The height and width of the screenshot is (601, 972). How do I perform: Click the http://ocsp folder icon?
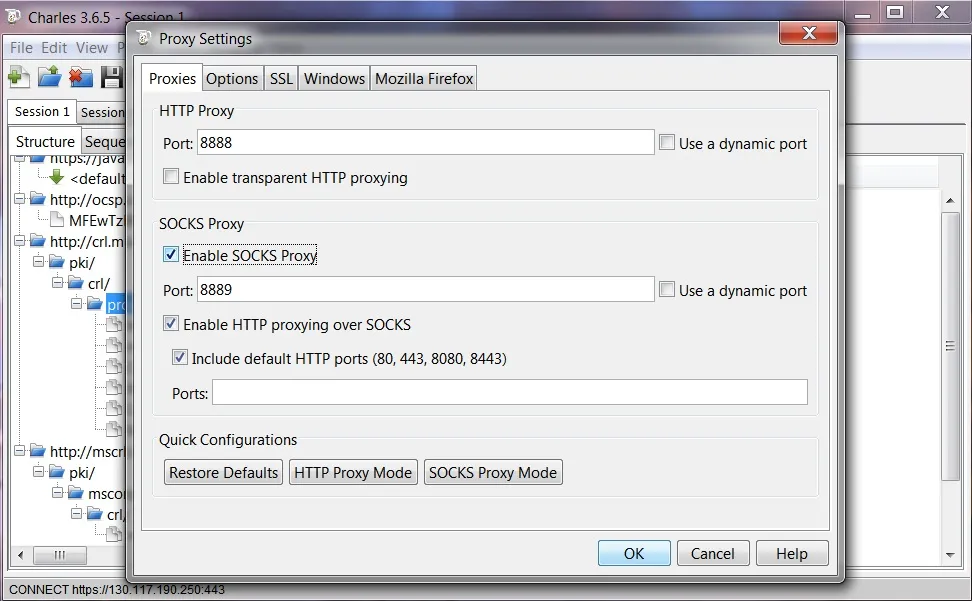tap(38, 199)
